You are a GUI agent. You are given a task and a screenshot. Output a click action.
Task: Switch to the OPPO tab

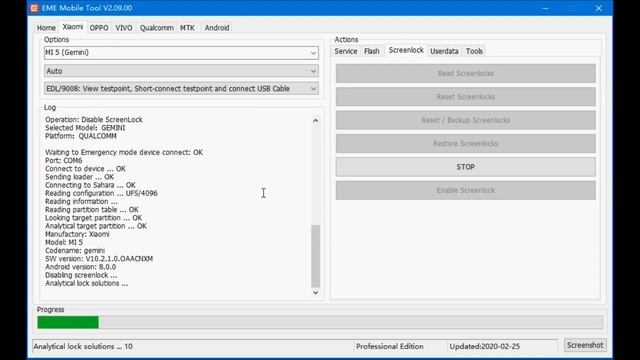click(x=99, y=28)
